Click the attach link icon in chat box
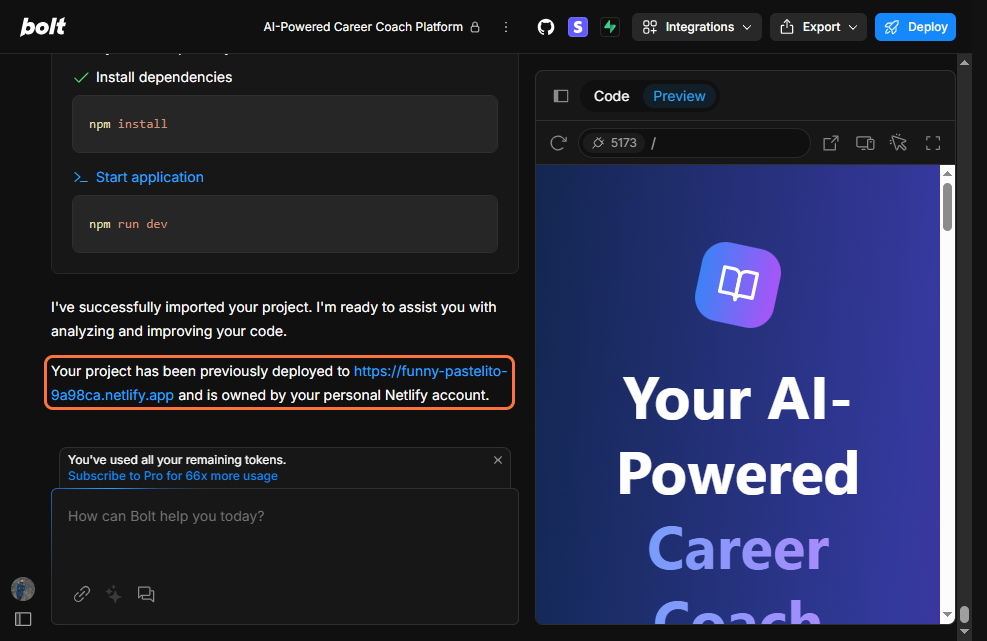Viewport: 987px width, 641px height. click(x=82, y=594)
